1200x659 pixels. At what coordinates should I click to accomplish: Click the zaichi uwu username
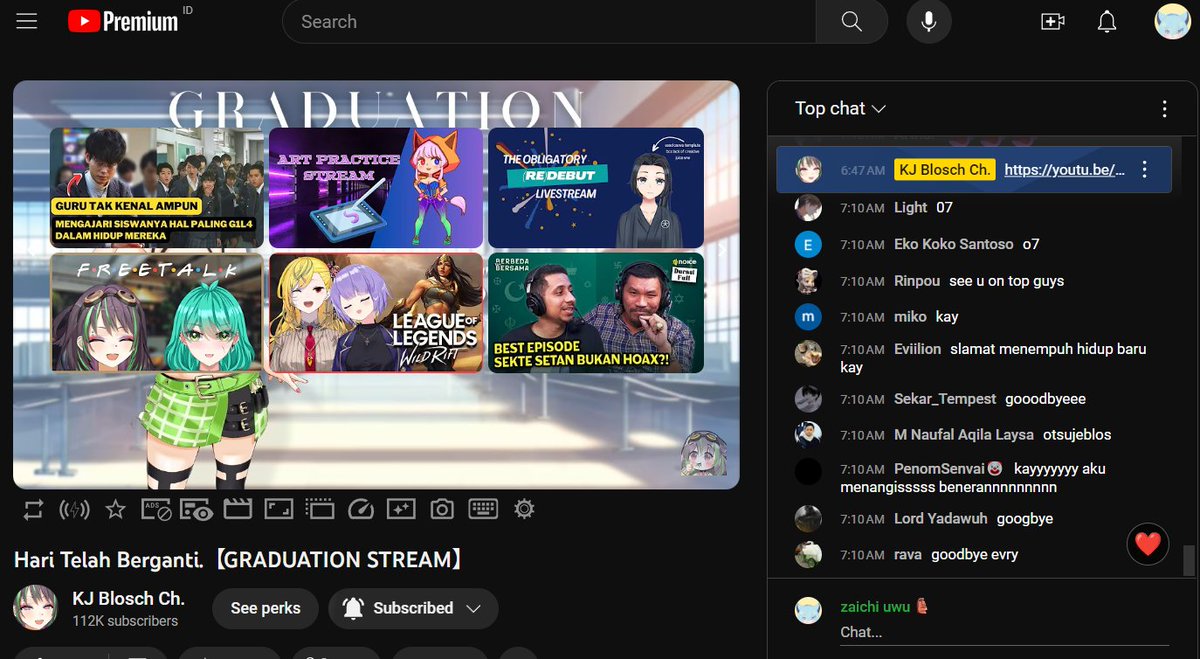pyautogui.click(x=876, y=607)
